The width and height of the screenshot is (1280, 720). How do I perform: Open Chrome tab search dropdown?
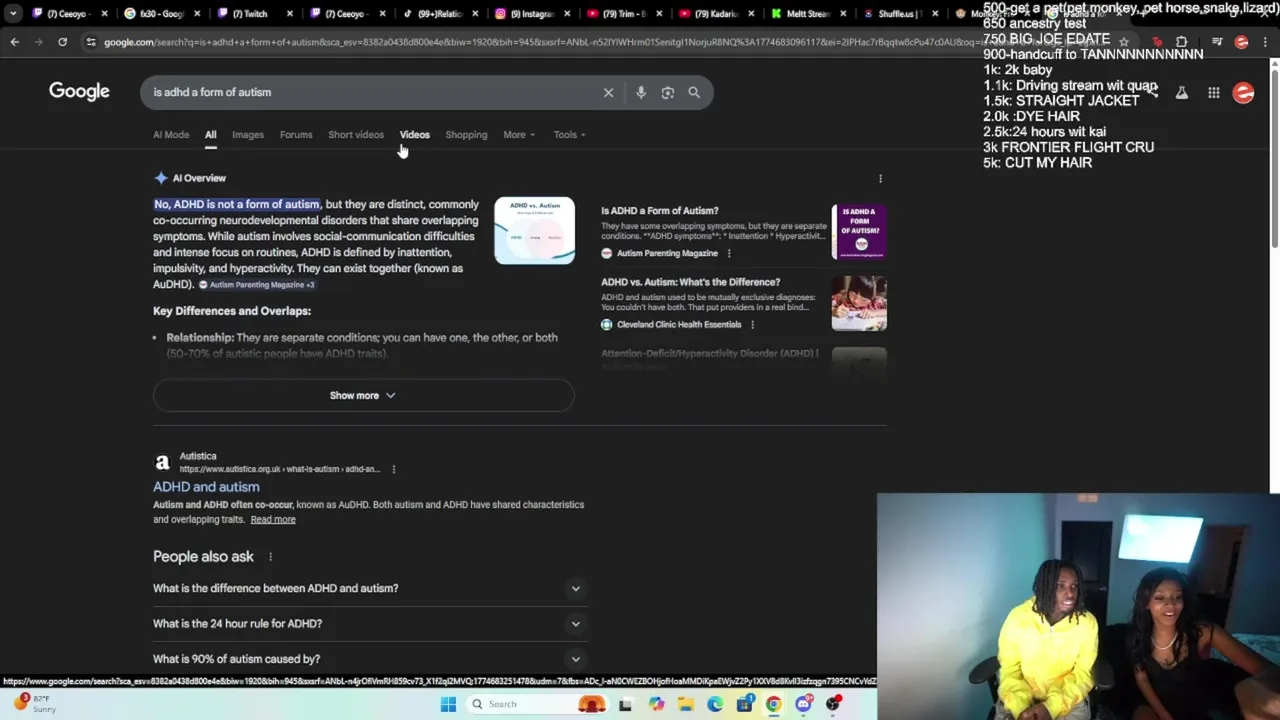[x=13, y=14]
